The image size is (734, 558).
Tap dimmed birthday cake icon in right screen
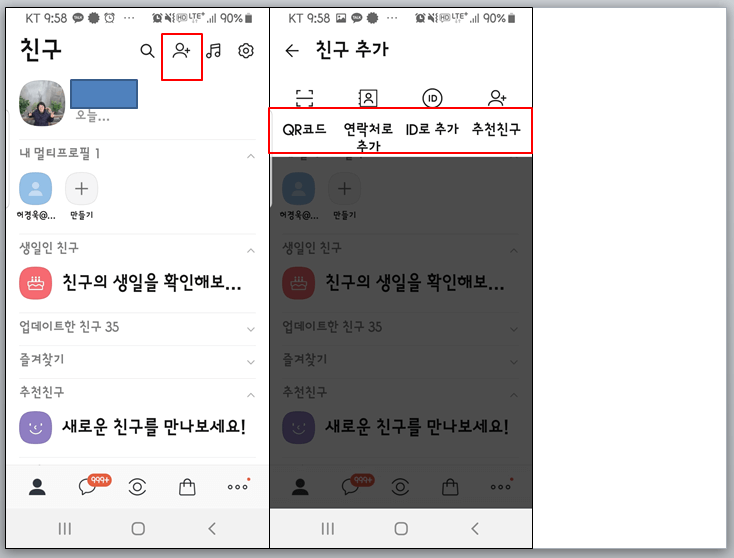299,283
